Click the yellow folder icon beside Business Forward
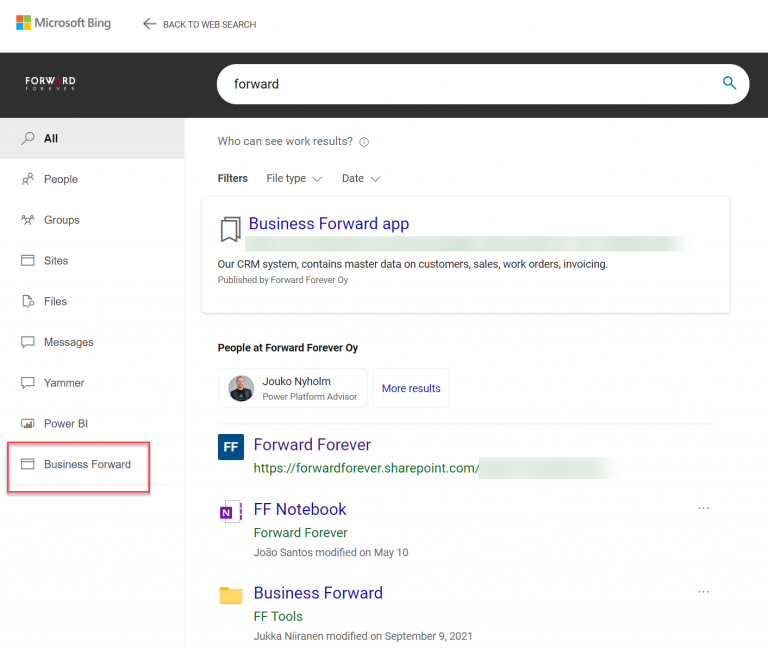This screenshot has height=648, width=768. [x=231, y=595]
